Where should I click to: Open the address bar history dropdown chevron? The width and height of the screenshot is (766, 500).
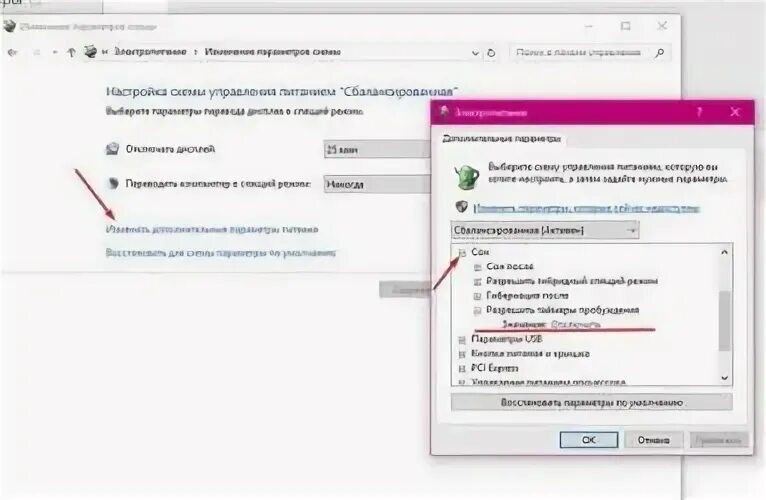[x=475, y=53]
